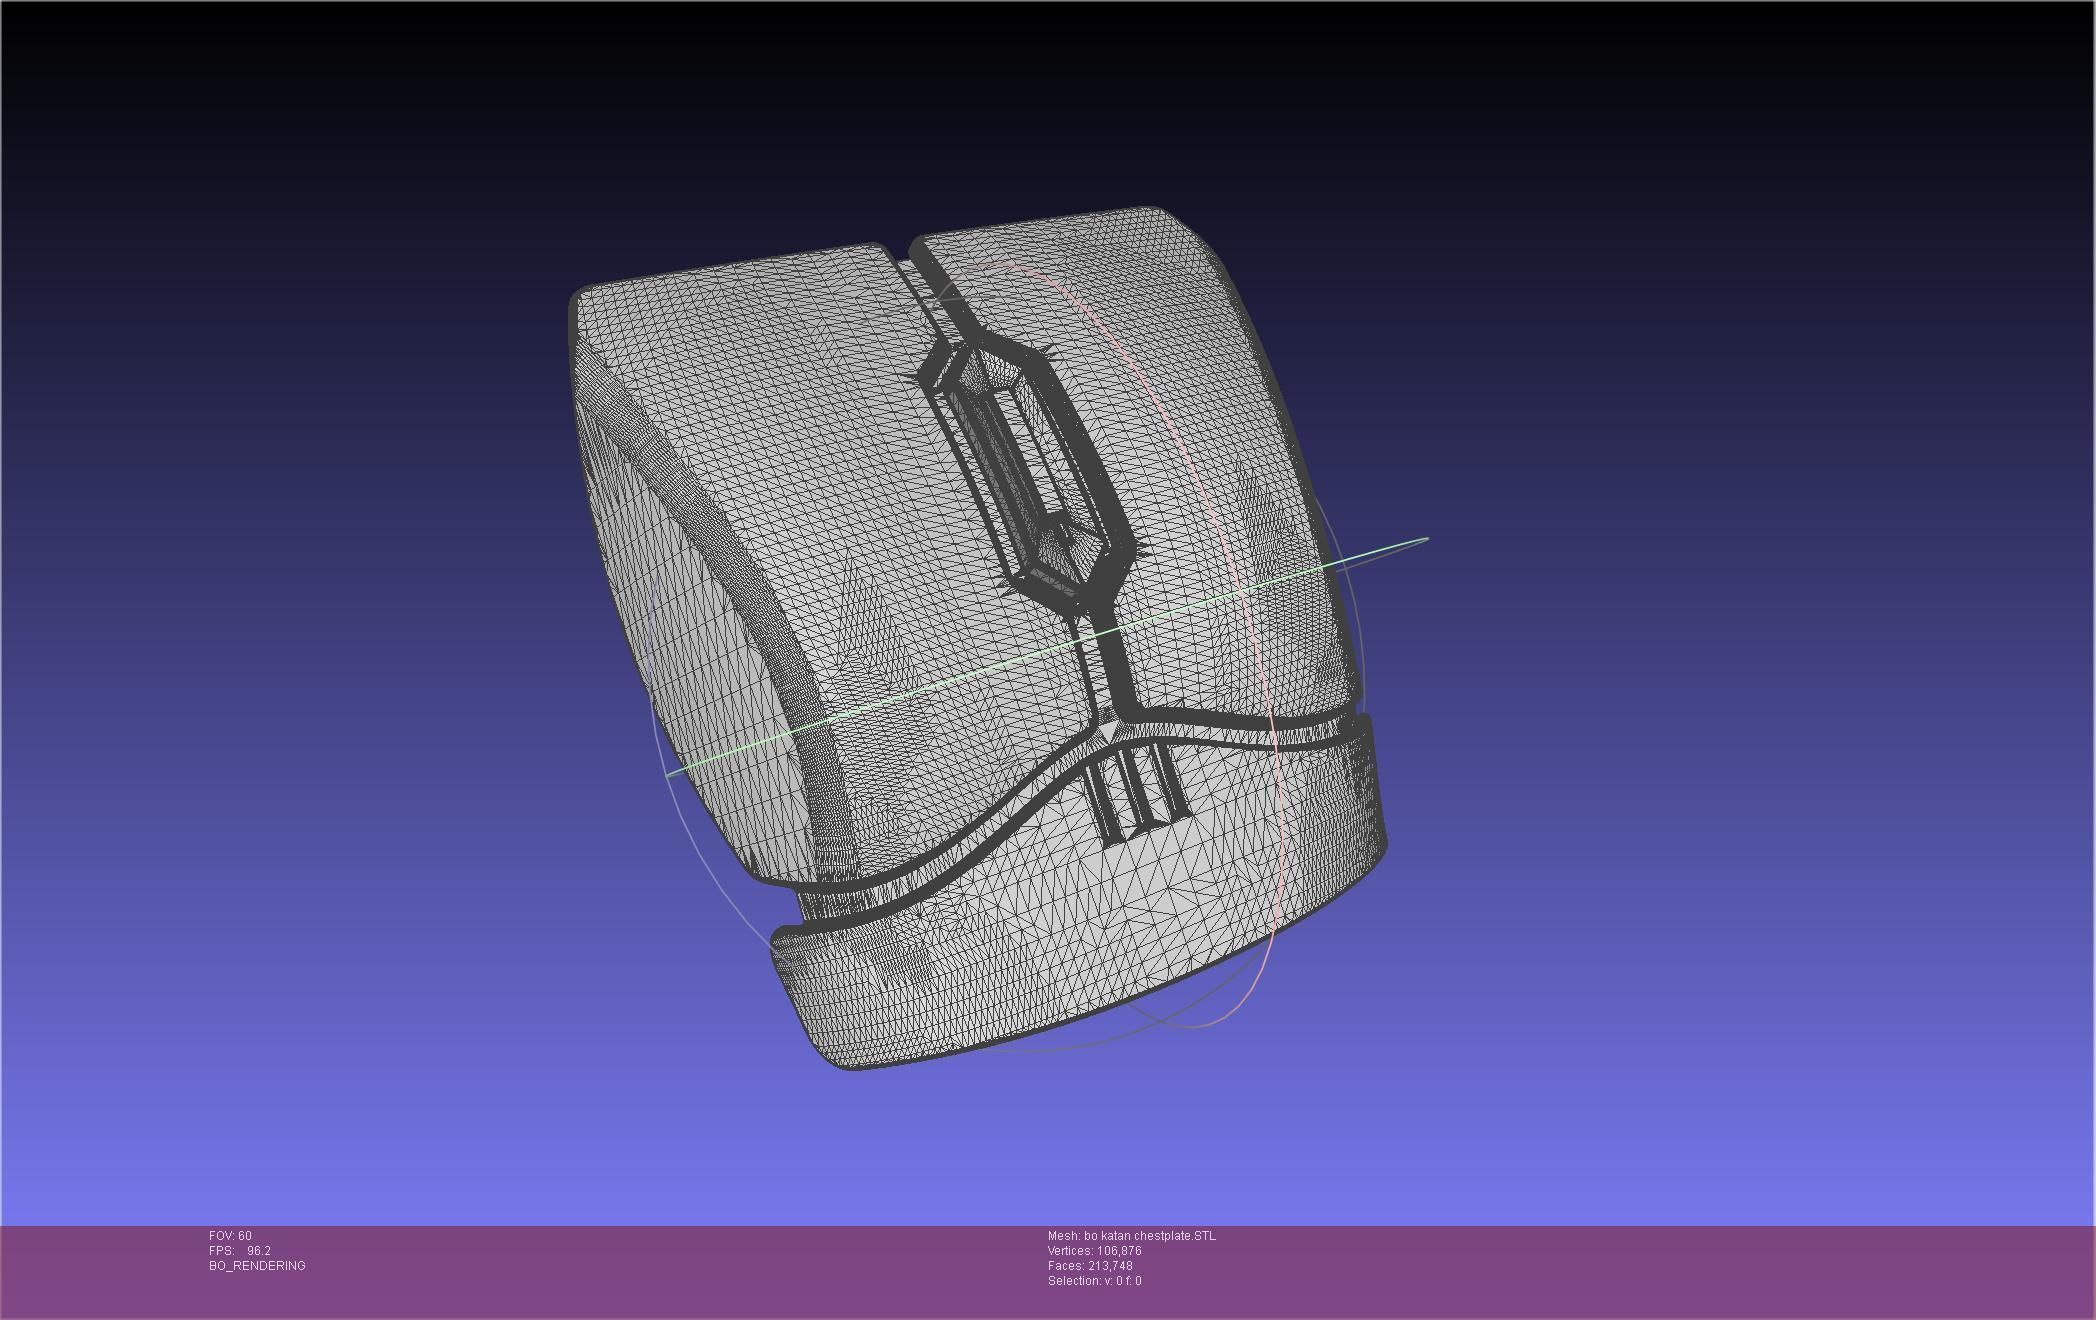Click the chestplate wireframe mesh model
The image size is (2096, 1320).
coord(978,638)
